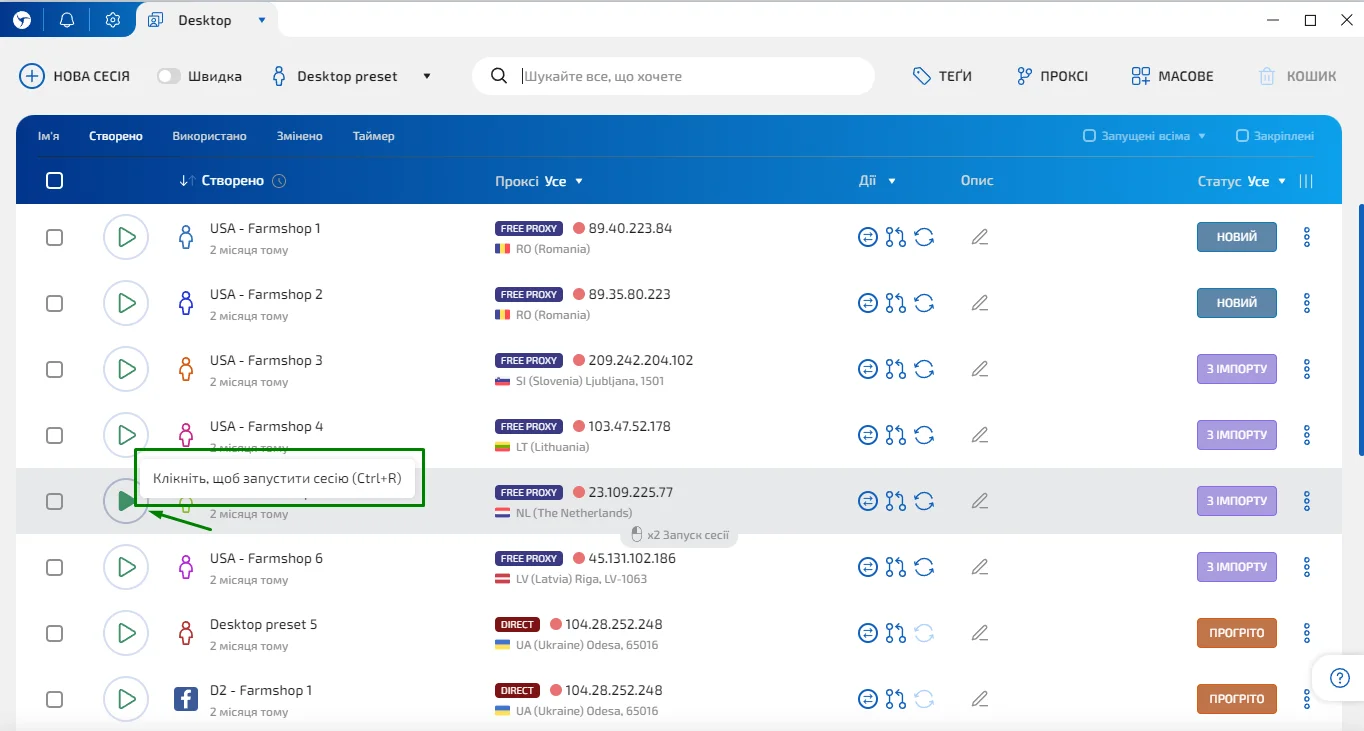Screen dimensions: 1364x731
Task: Create НОВА СЕСІЯ
Action: coord(75,76)
